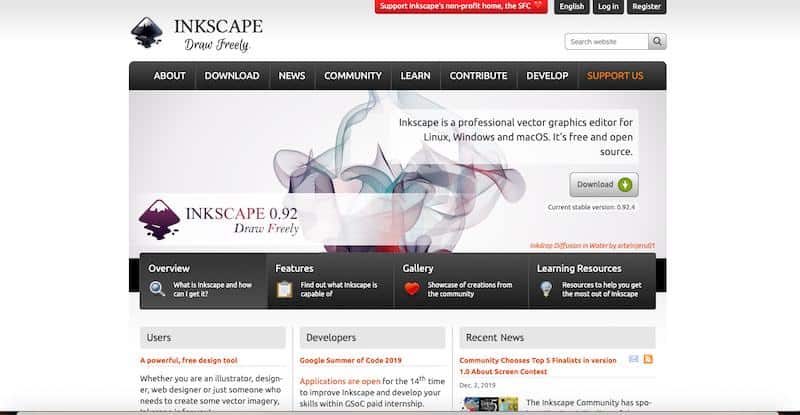Click the Gallery red heart icon
The width and height of the screenshot is (800, 415).
coord(412,288)
